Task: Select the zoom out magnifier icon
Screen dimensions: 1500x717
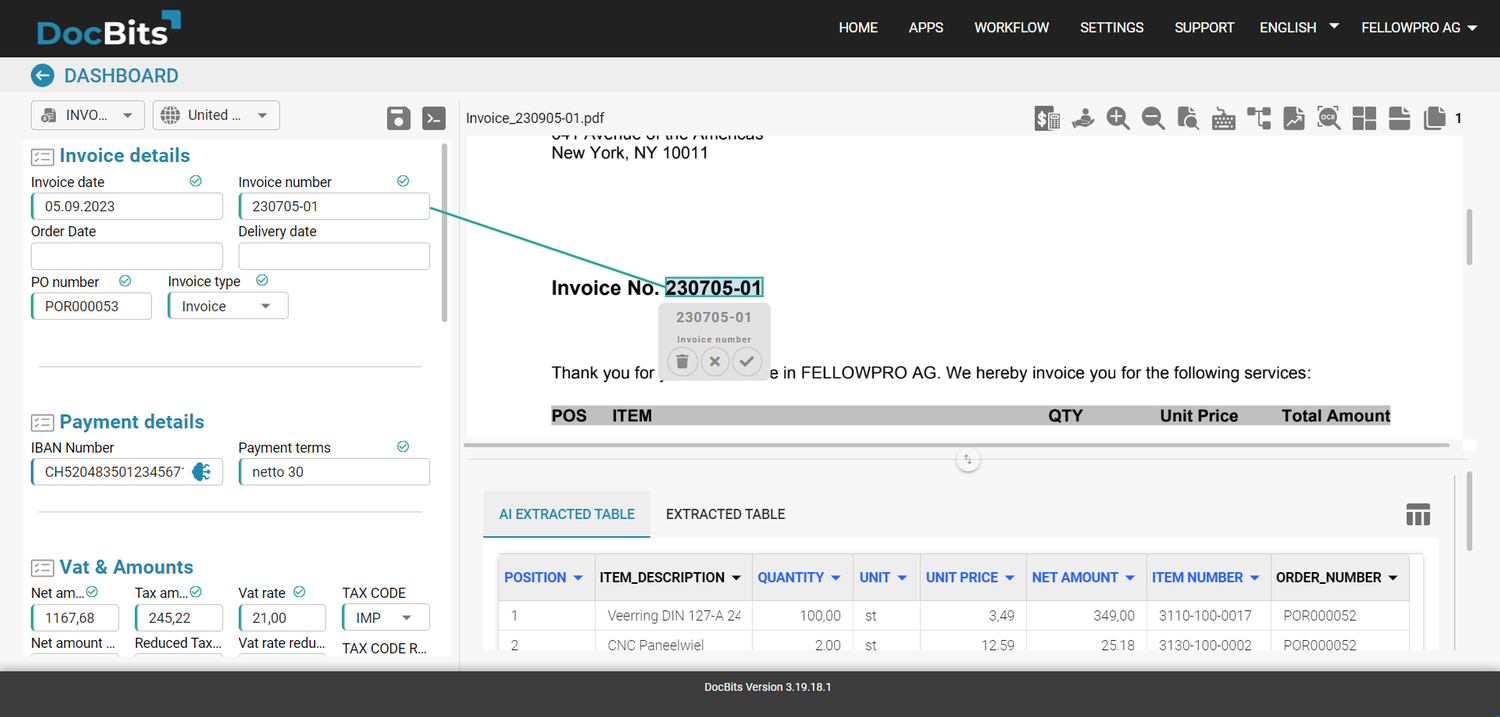Action: click(1153, 118)
